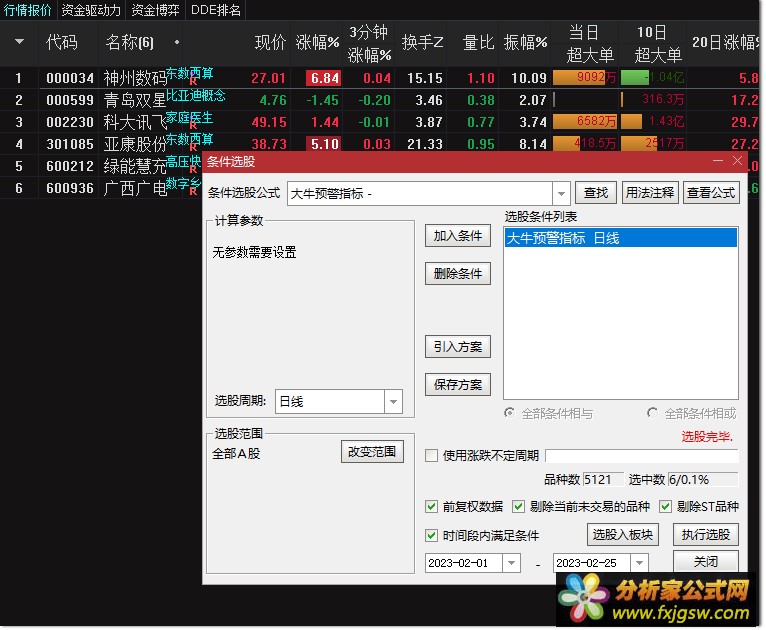Expand the 条件选股公式 dropdown arrow

pyautogui.click(x=561, y=194)
